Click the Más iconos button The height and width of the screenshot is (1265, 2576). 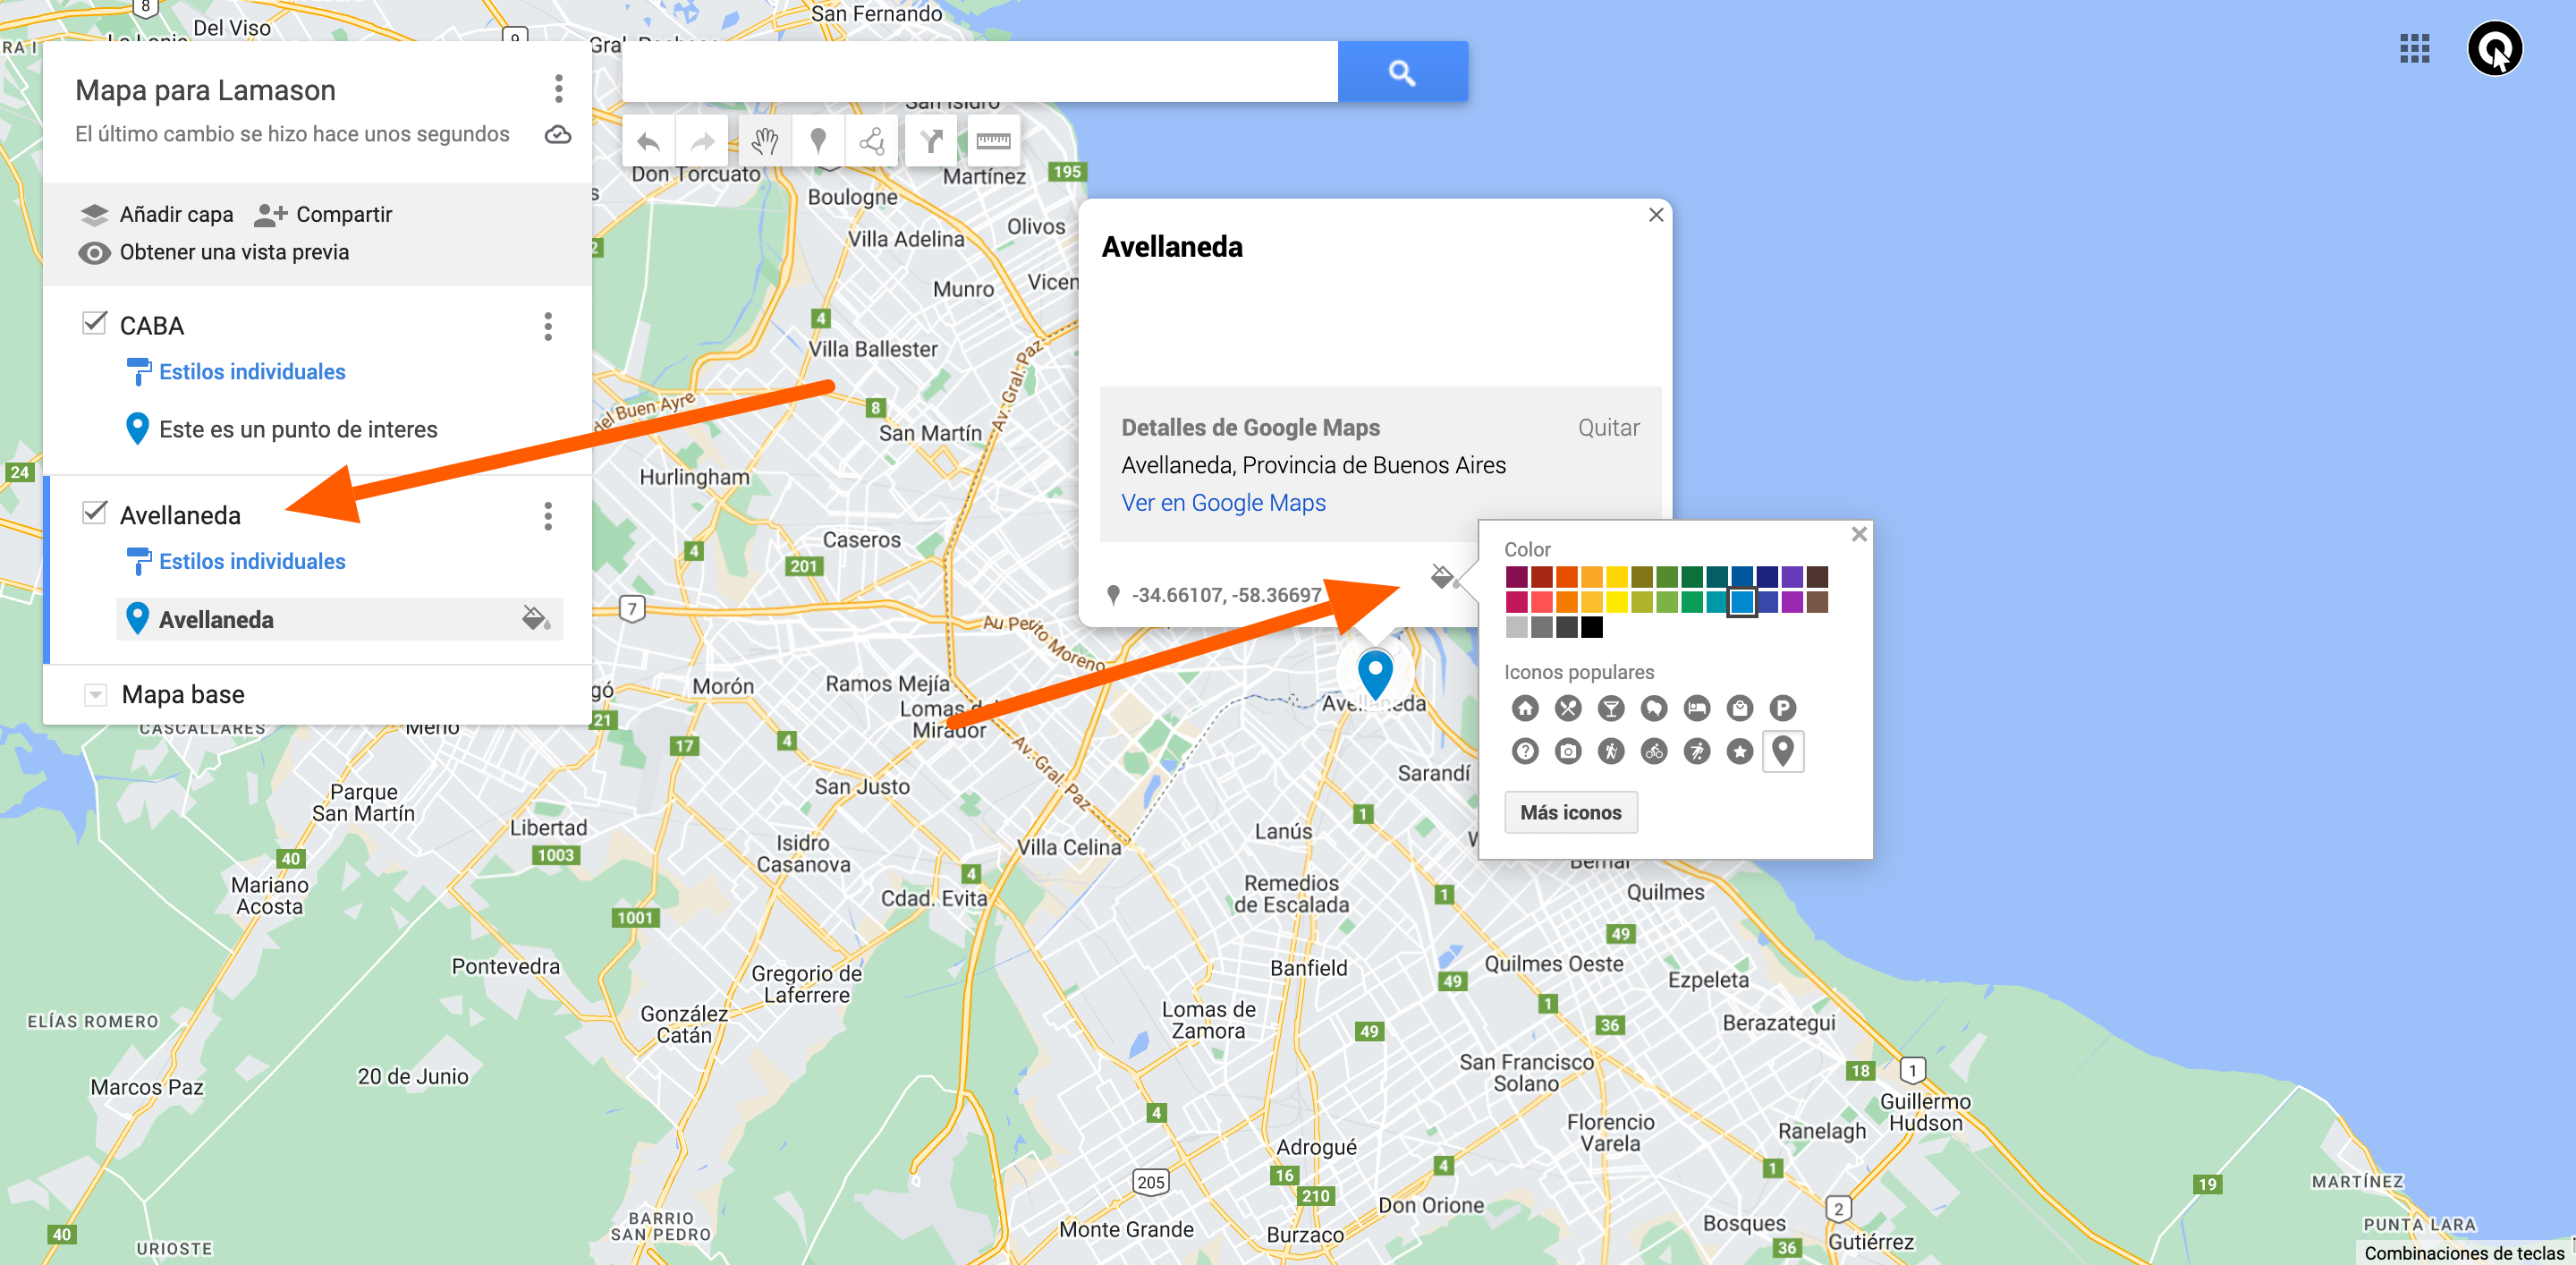click(1570, 812)
